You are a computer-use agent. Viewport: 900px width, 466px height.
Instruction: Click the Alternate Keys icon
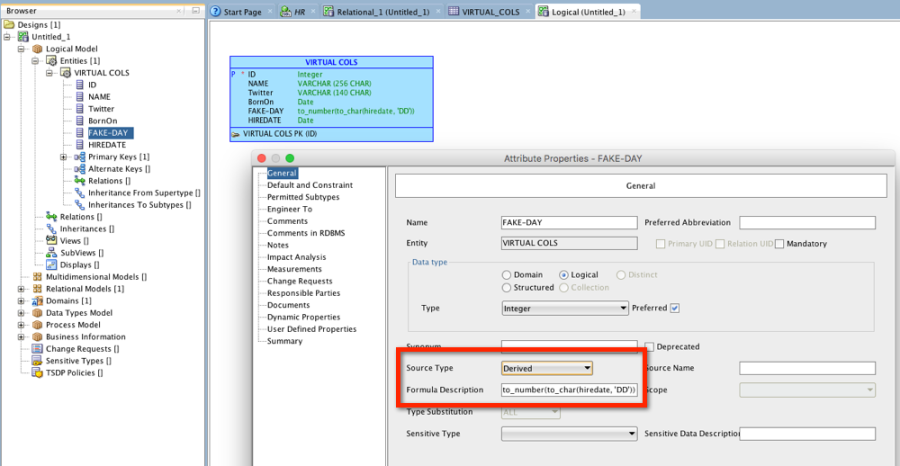79,169
